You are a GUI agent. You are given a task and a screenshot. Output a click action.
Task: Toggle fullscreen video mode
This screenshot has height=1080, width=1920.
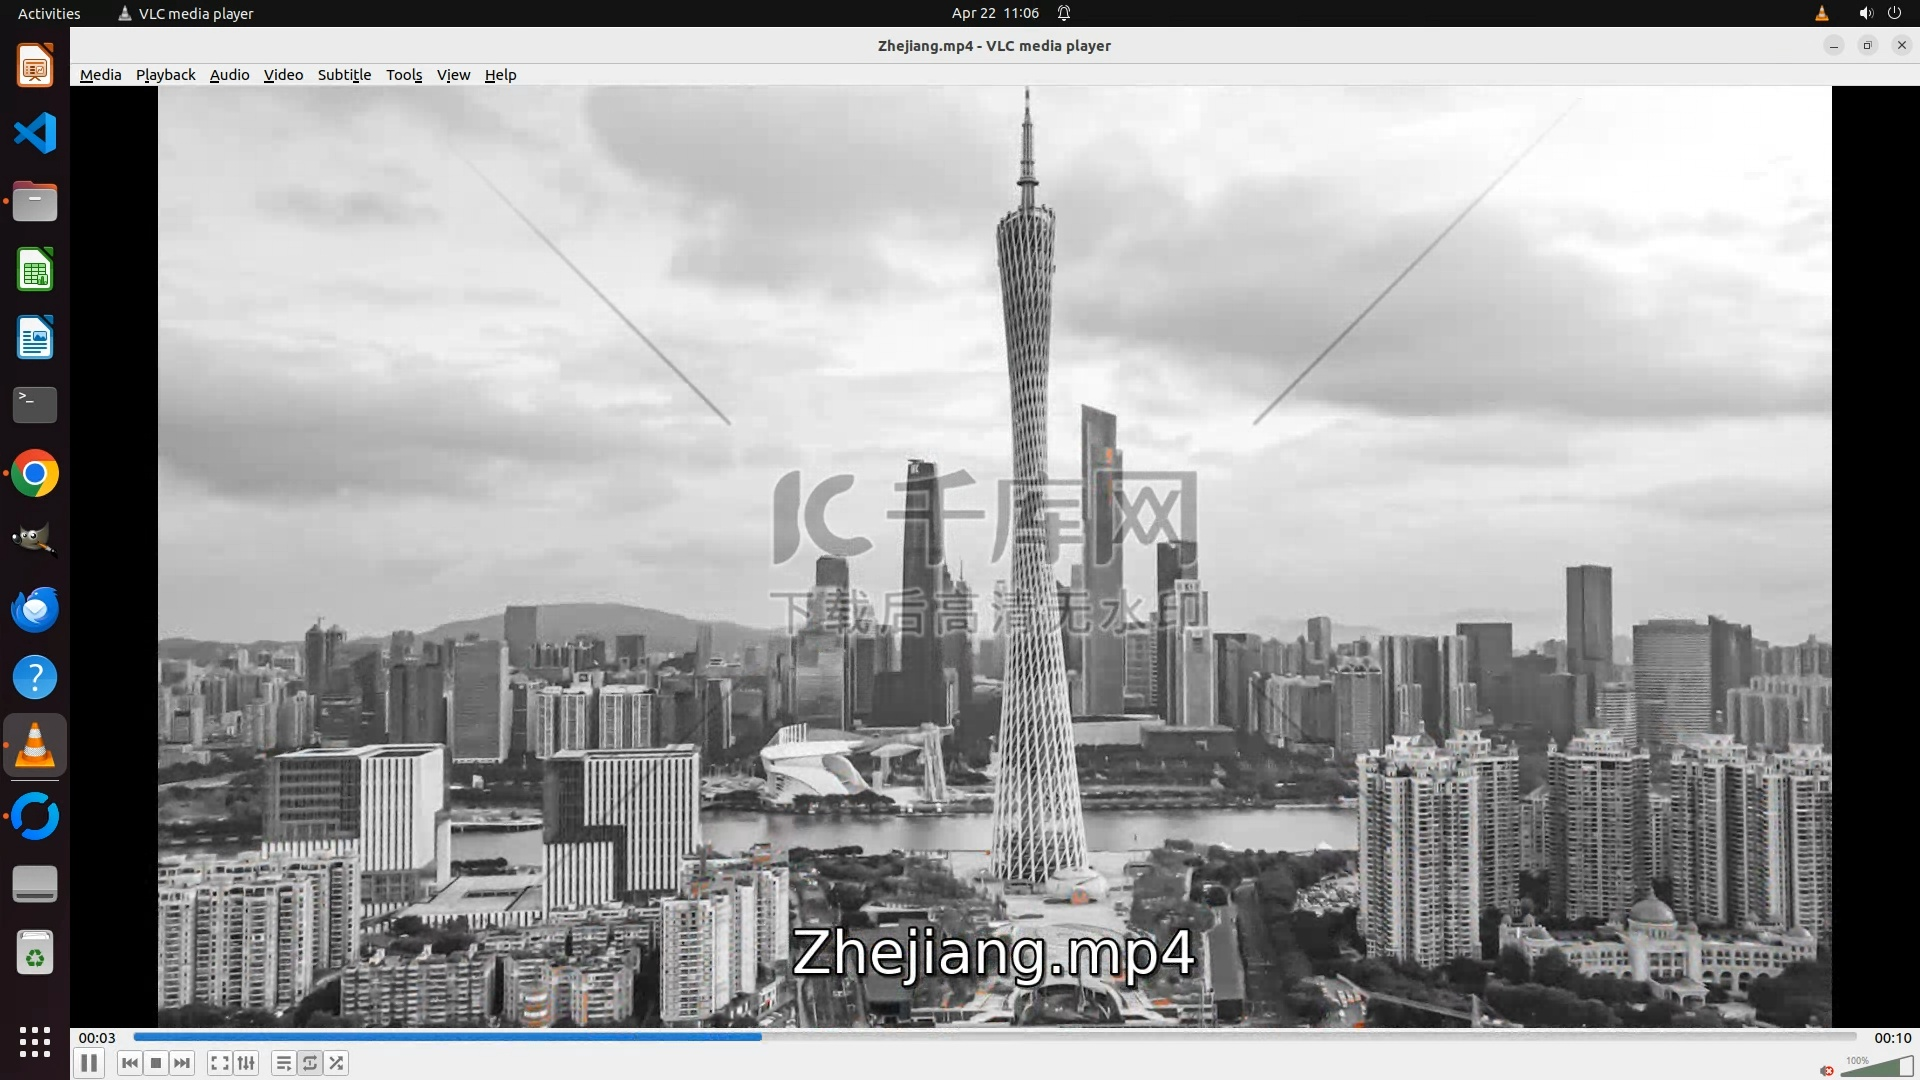pyautogui.click(x=219, y=1063)
